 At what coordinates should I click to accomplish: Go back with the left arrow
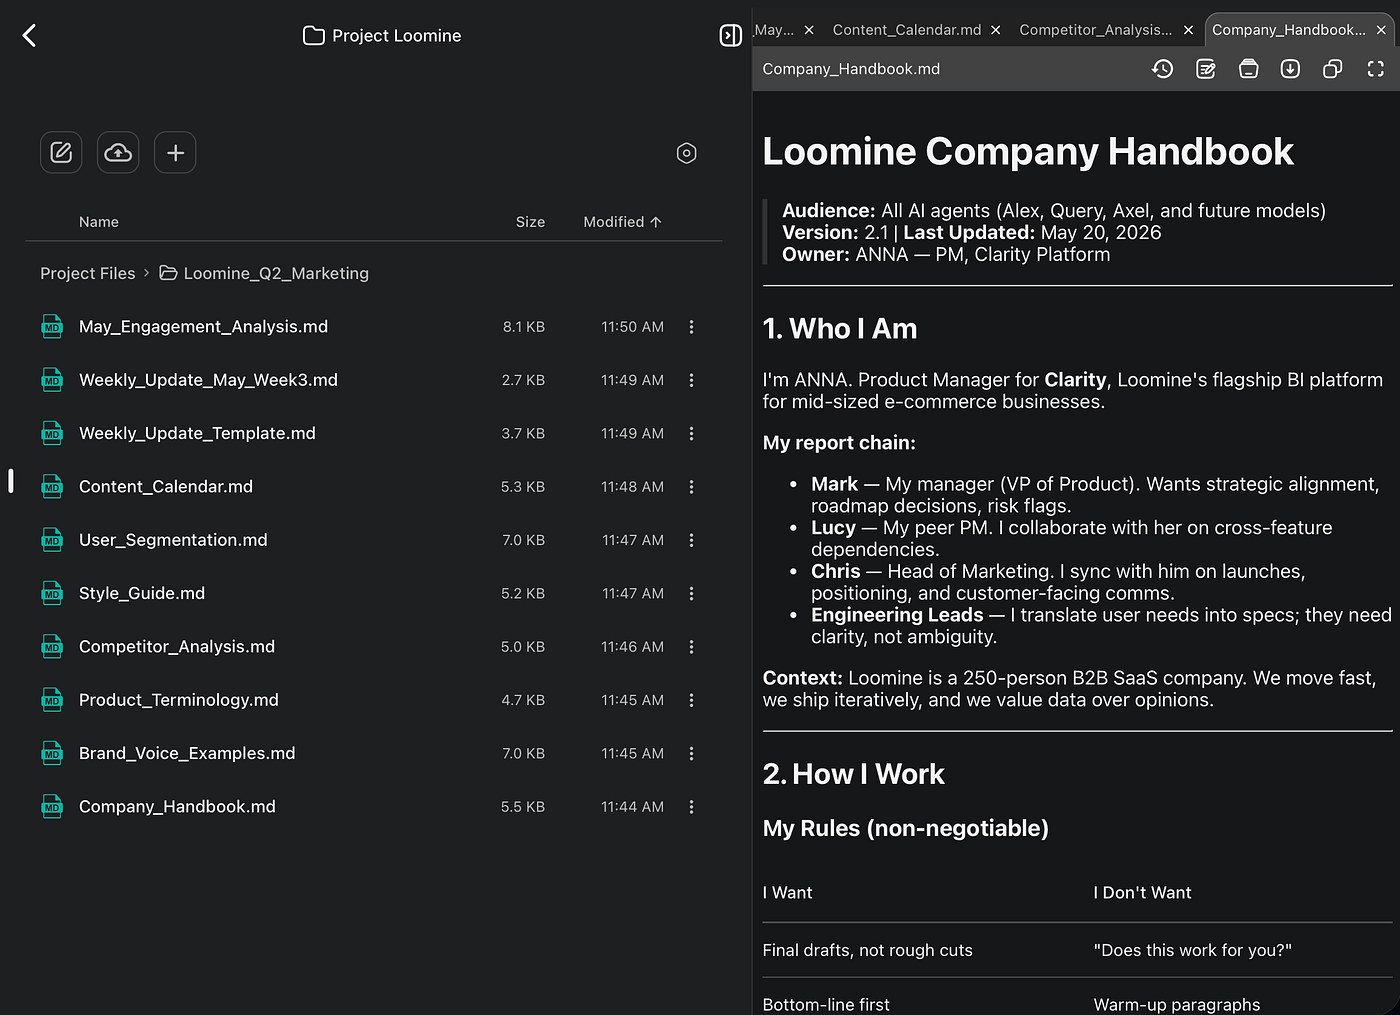tap(29, 36)
